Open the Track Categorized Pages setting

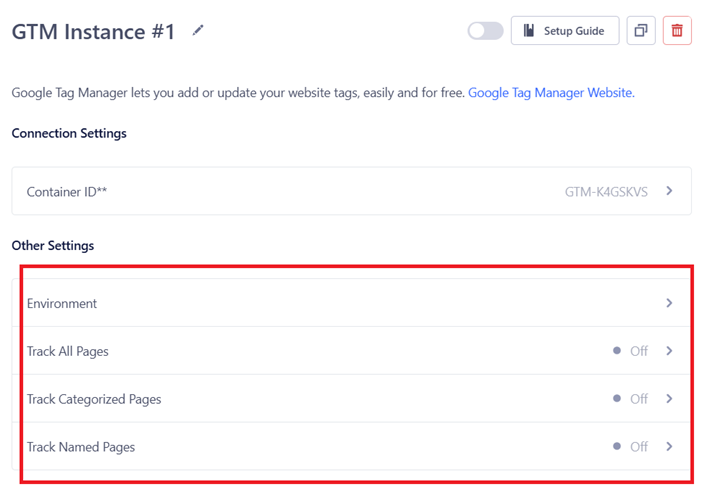(x=352, y=399)
